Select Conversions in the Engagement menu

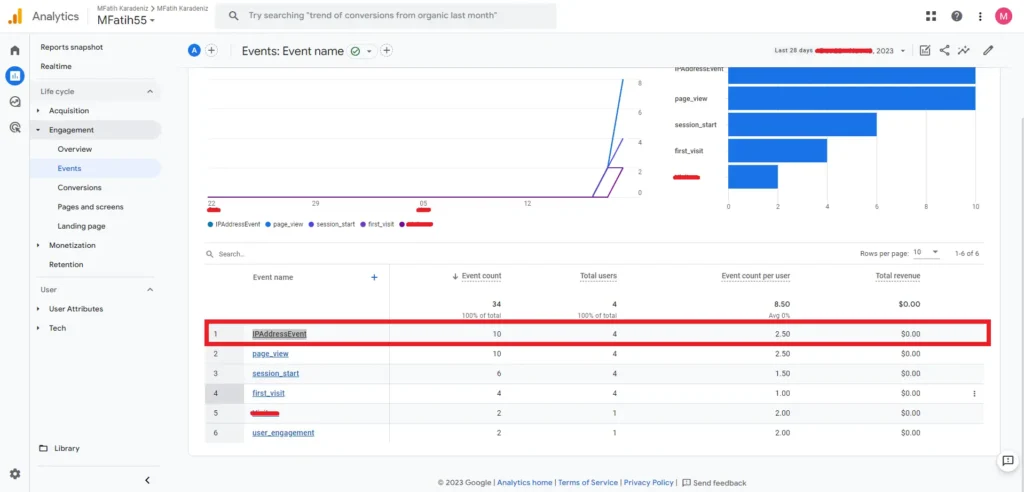pyautogui.click(x=79, y=188)
